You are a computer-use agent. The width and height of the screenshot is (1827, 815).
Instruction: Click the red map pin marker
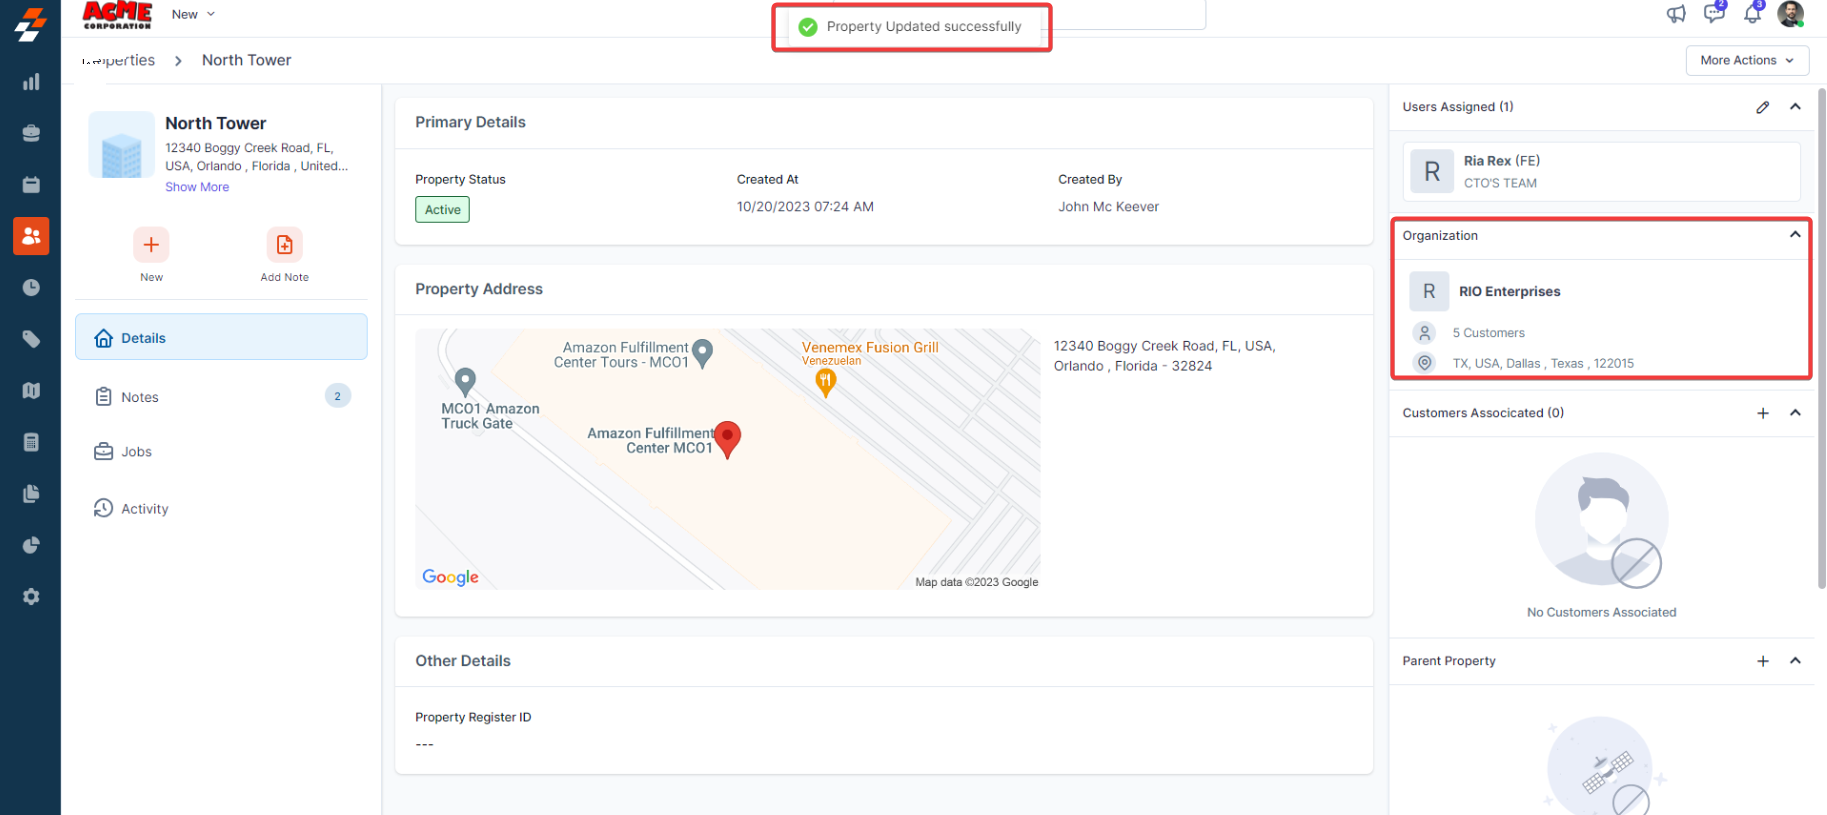(728, 437)
